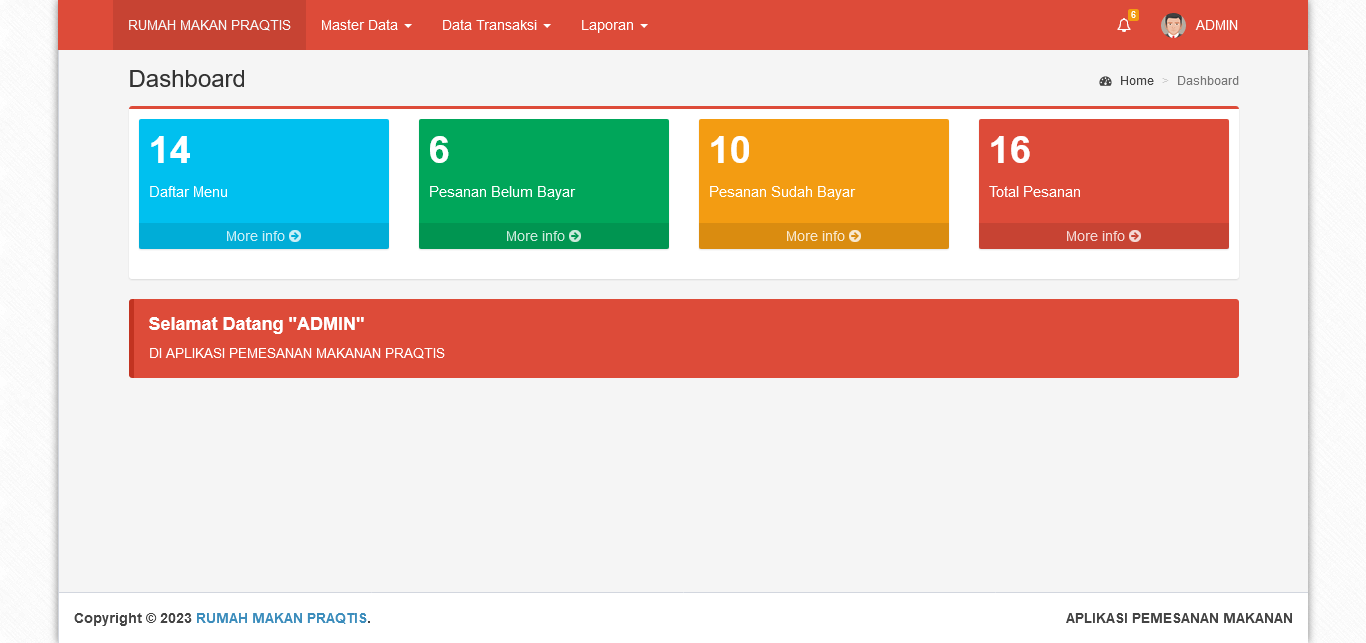Select the Dashboard breadcrumb text
Image resolution: width=1366 pixels, height=643 pixels.
pos(1207,81)
